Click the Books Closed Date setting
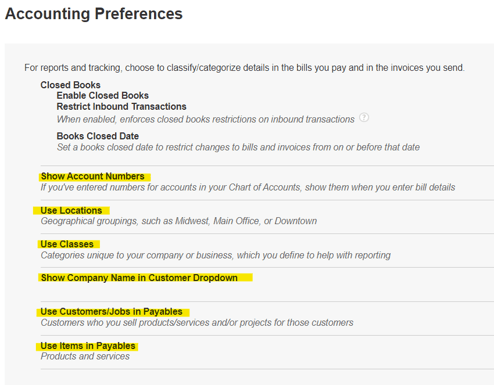Image resolution: width=494 pixels, height=385 pixels. coord(97,136)
